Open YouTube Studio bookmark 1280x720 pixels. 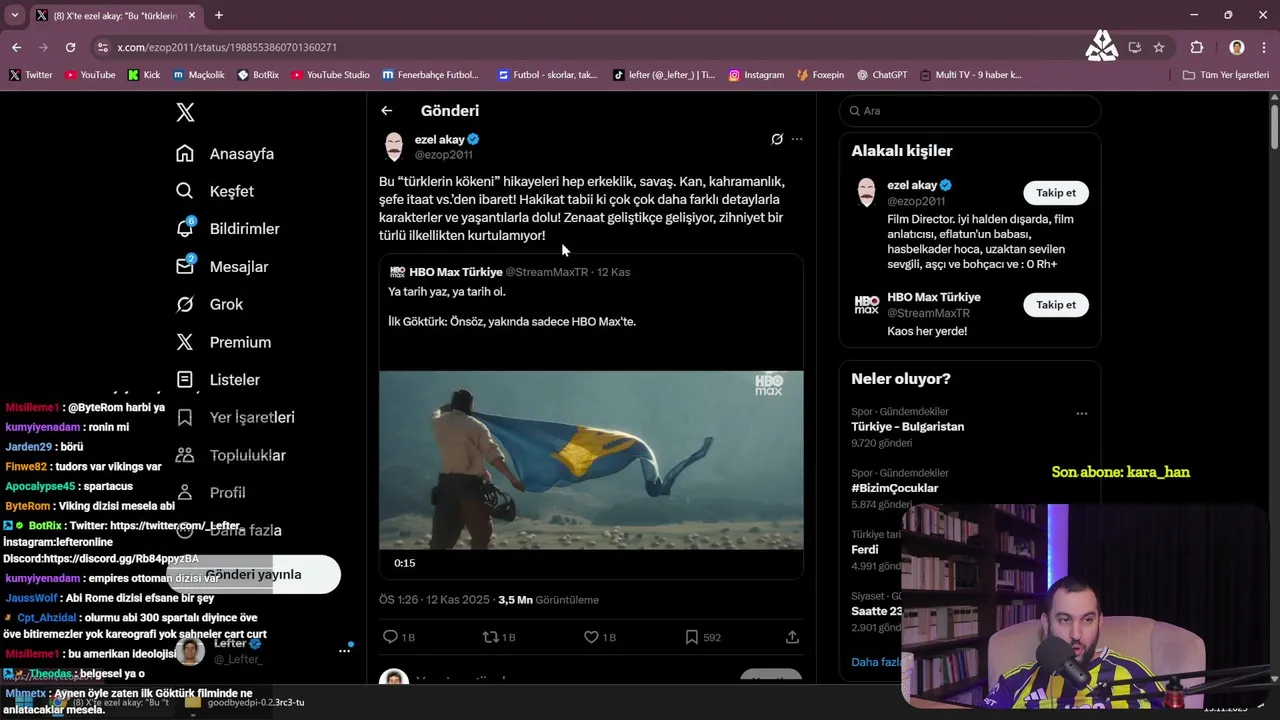point(330,75)
